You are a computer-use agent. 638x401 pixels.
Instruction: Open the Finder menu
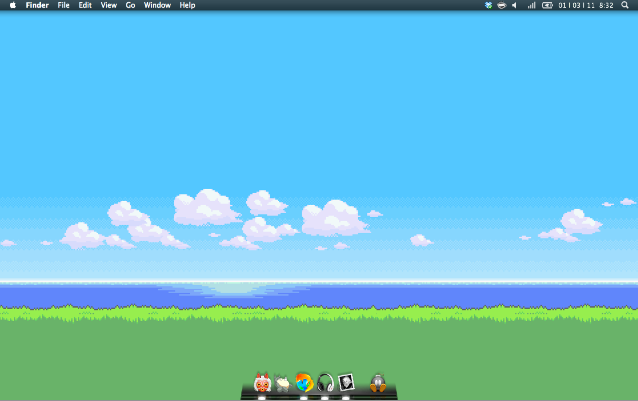pos(37,5)
